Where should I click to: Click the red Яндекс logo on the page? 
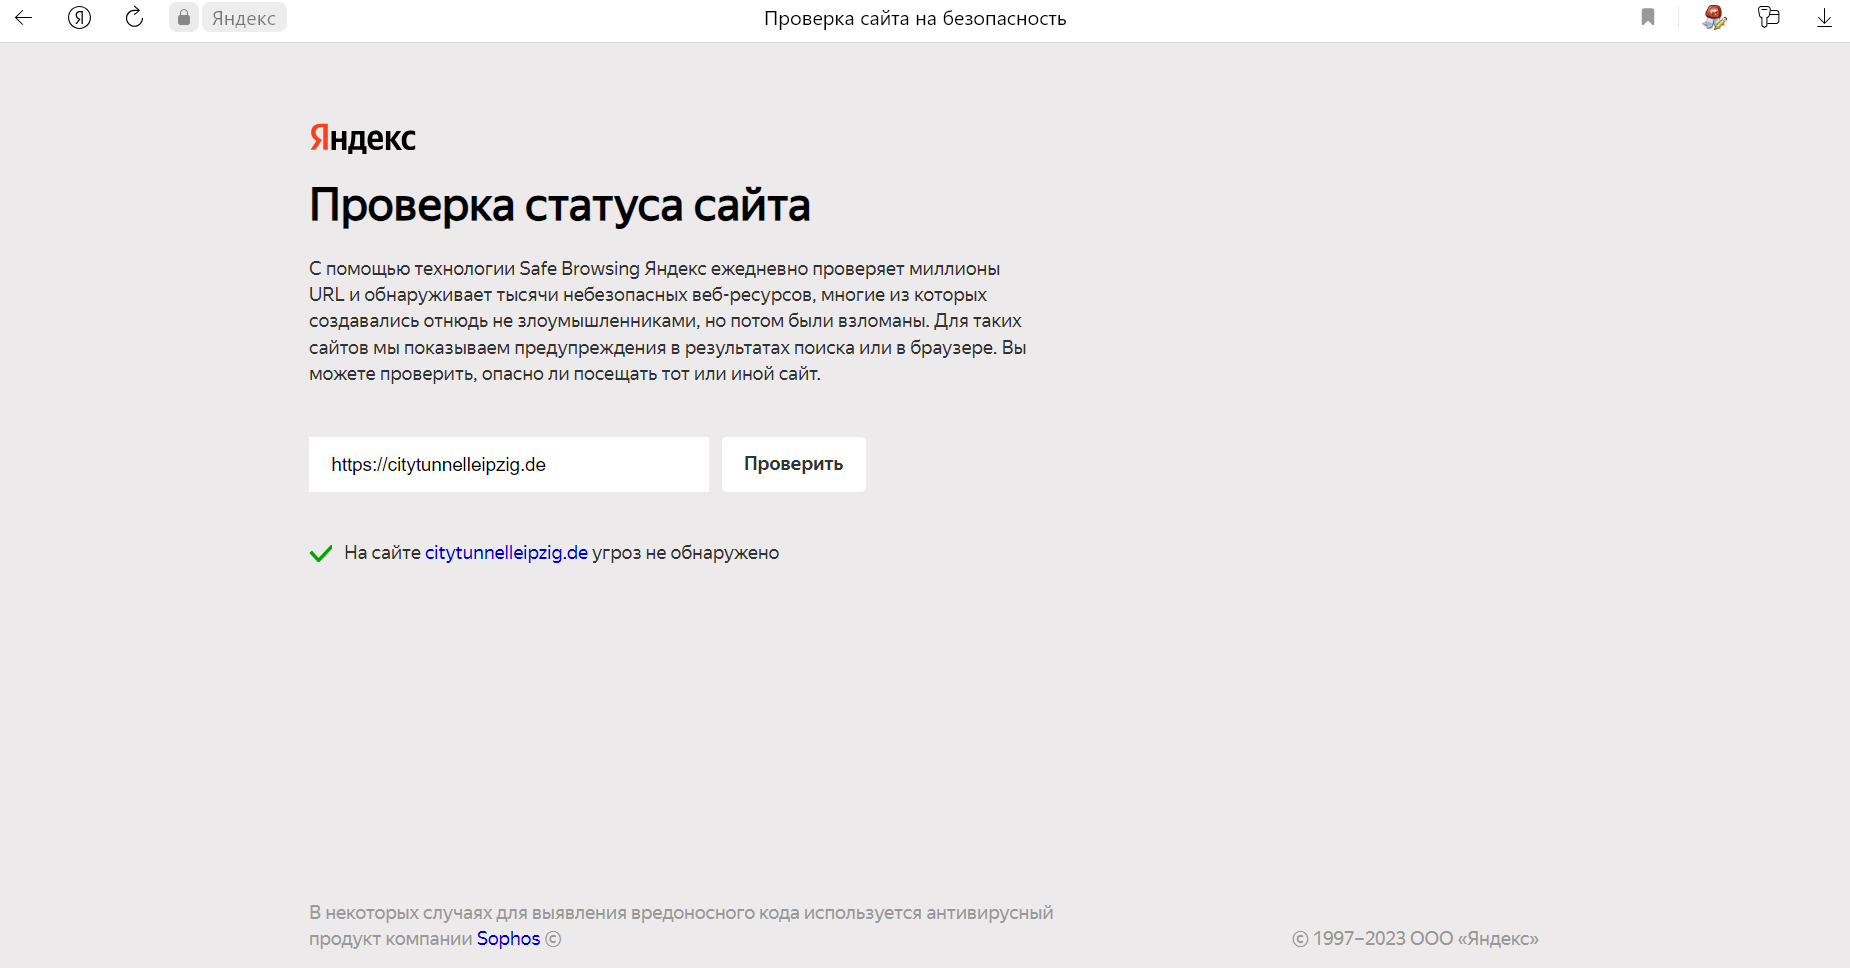coord(362,138)
